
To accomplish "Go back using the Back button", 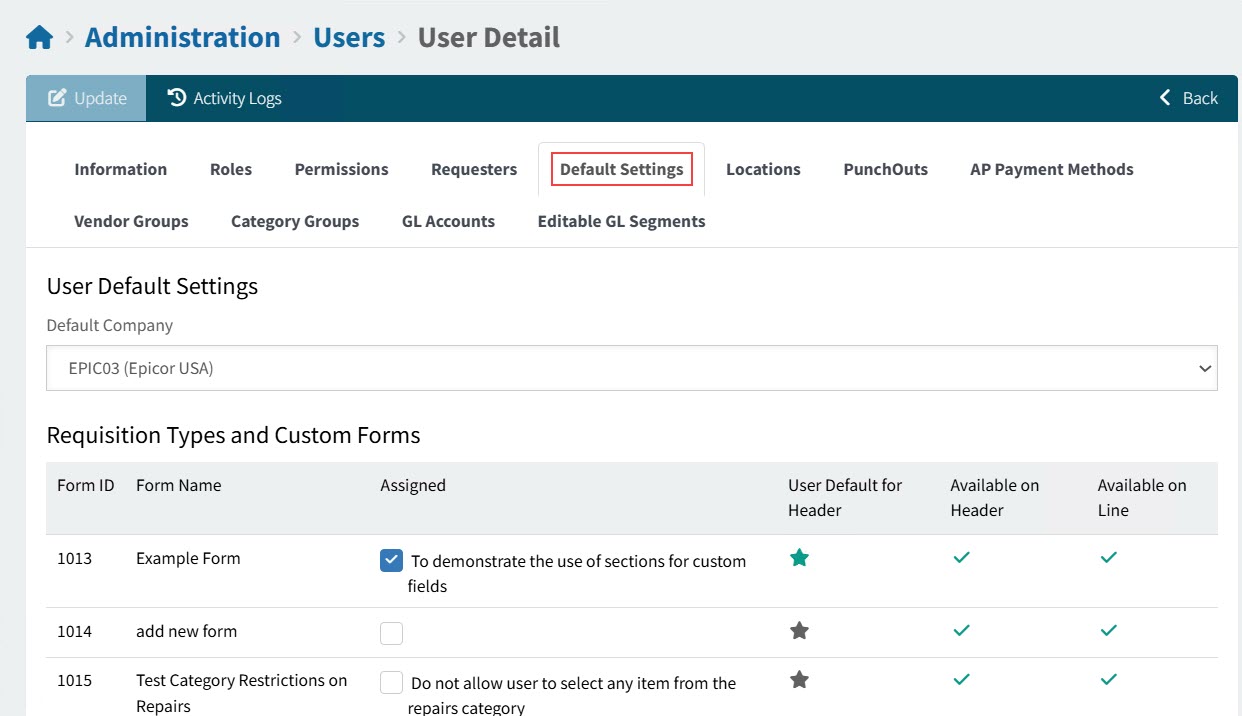I will [x=1188, y=98].
